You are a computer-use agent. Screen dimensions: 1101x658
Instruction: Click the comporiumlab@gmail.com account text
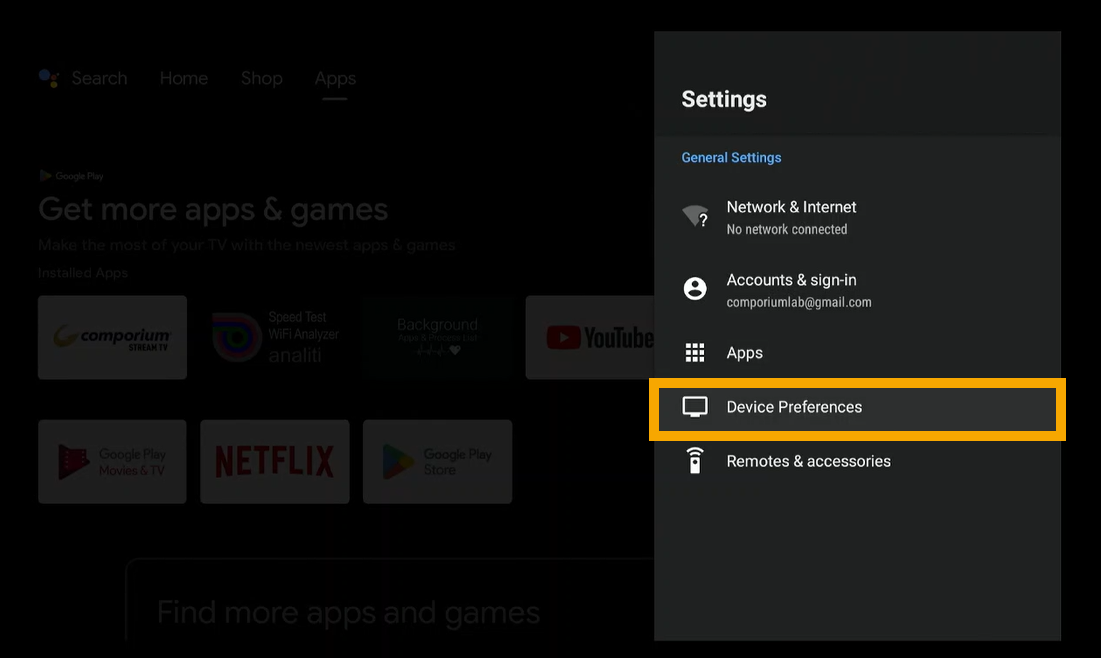pyautogui.click(x=799, y=303)
